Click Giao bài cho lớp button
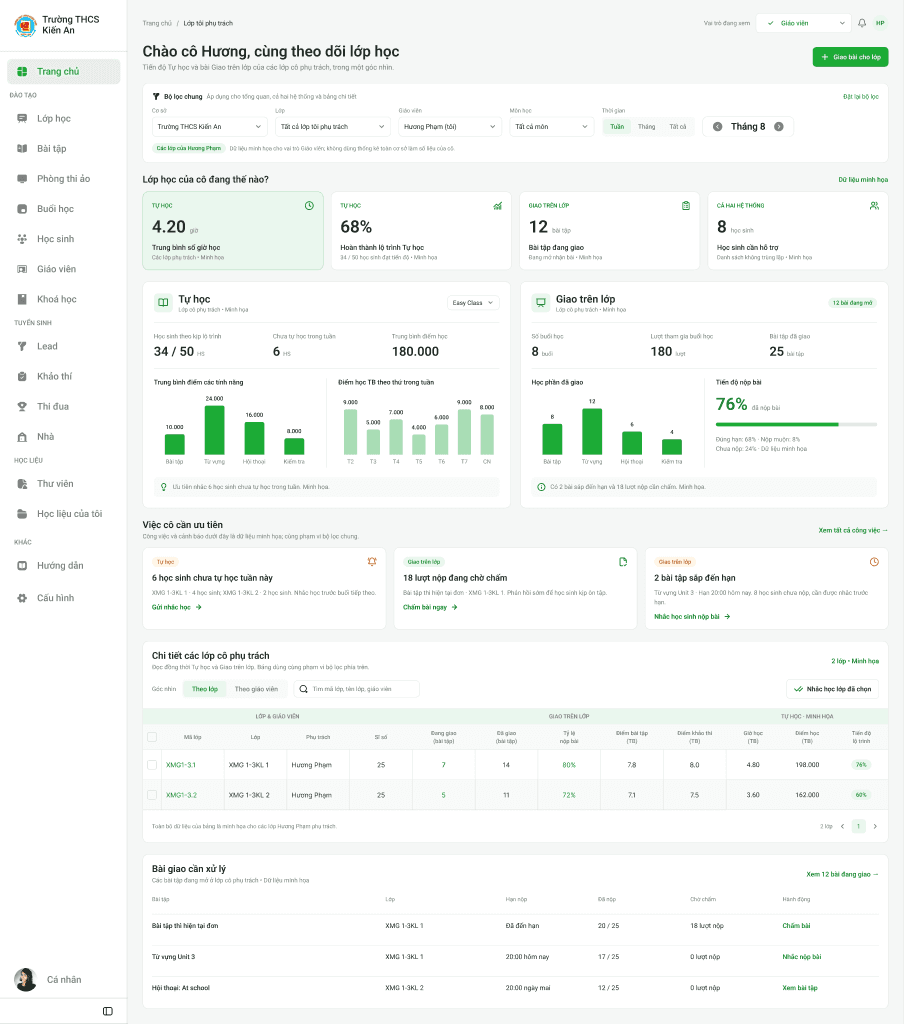This screenshot has height=1024, width=904. tap(850, 57)
